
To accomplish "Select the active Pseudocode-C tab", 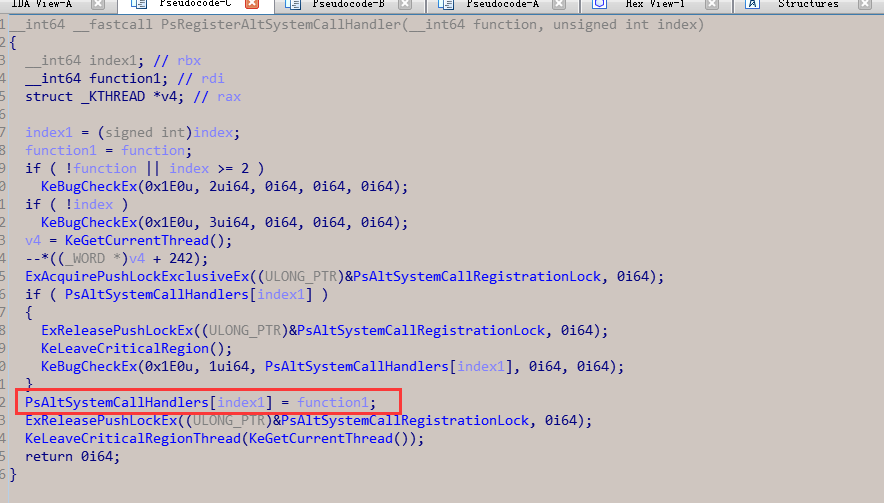I will [x=195, y=5].
